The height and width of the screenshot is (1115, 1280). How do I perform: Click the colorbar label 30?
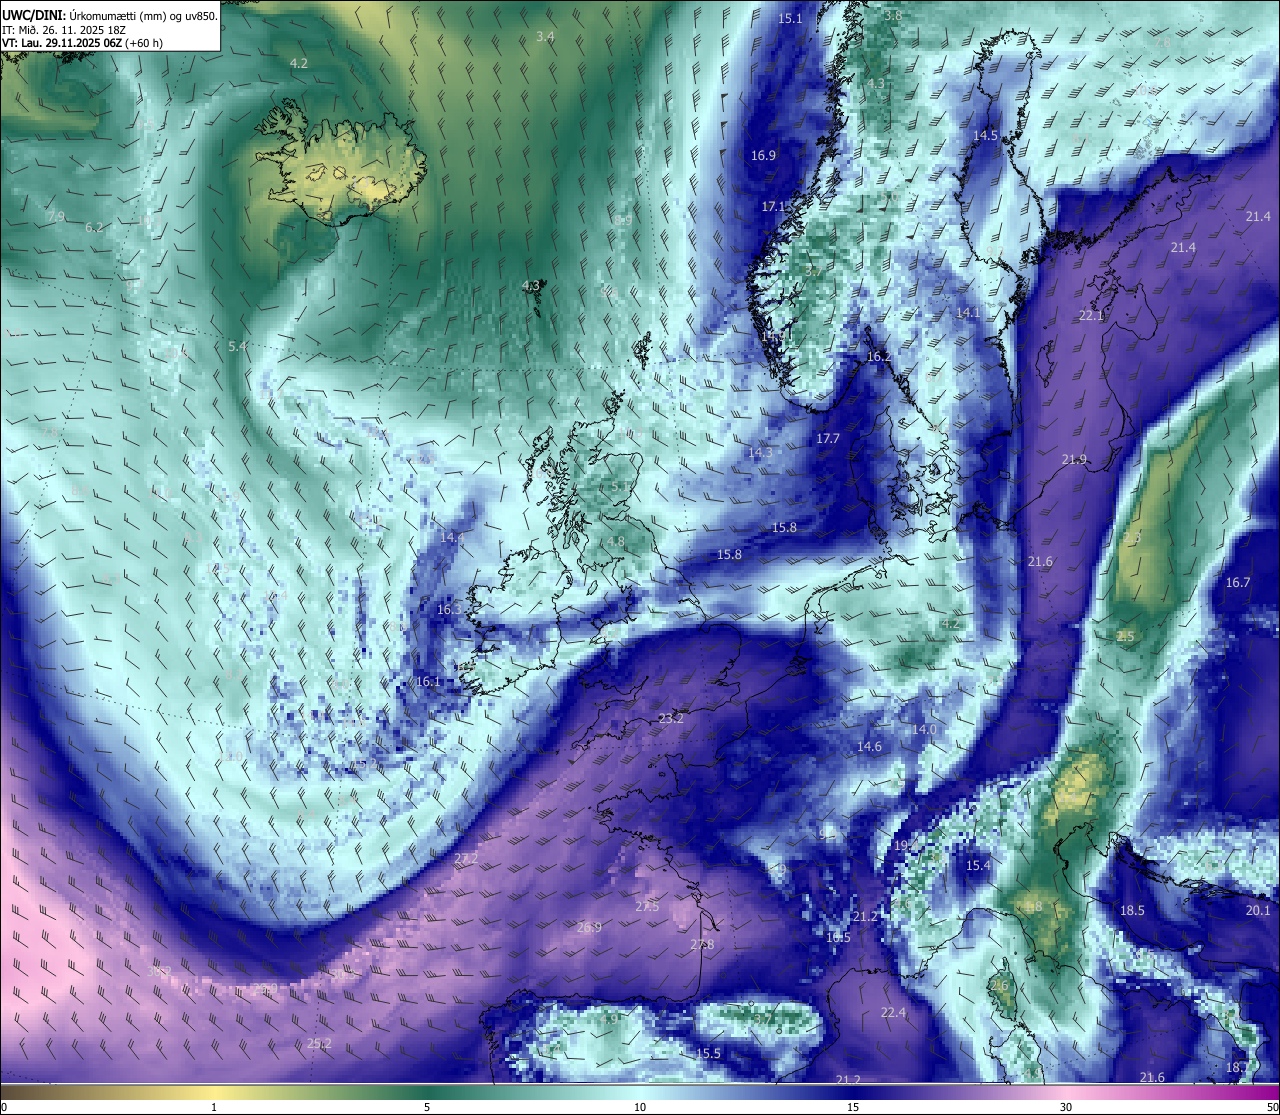[1066, 1107]
